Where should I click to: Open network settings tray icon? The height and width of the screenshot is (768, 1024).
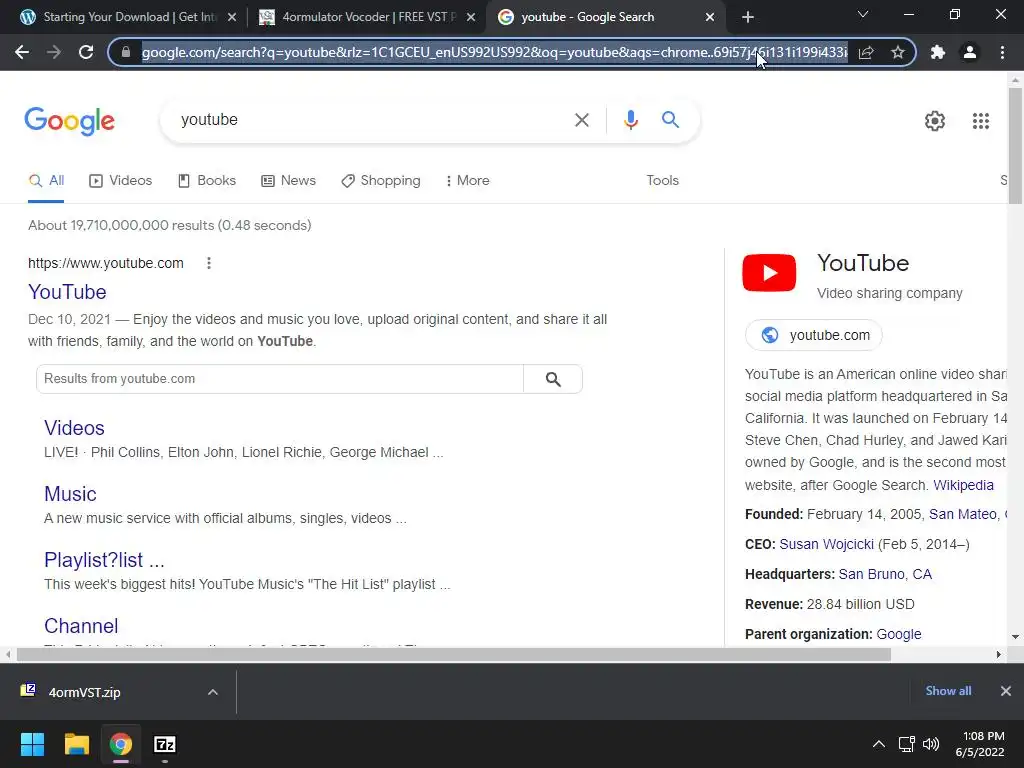pyautogui.click(x=906, y=744)
